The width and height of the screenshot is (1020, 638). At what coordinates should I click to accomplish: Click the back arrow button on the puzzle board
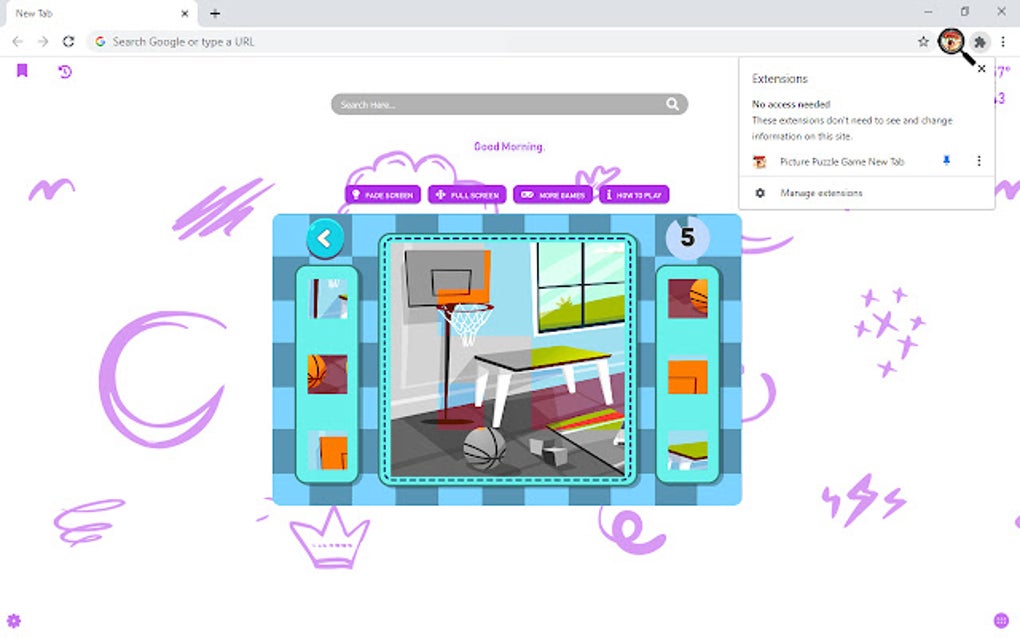(x=323, y=238)
